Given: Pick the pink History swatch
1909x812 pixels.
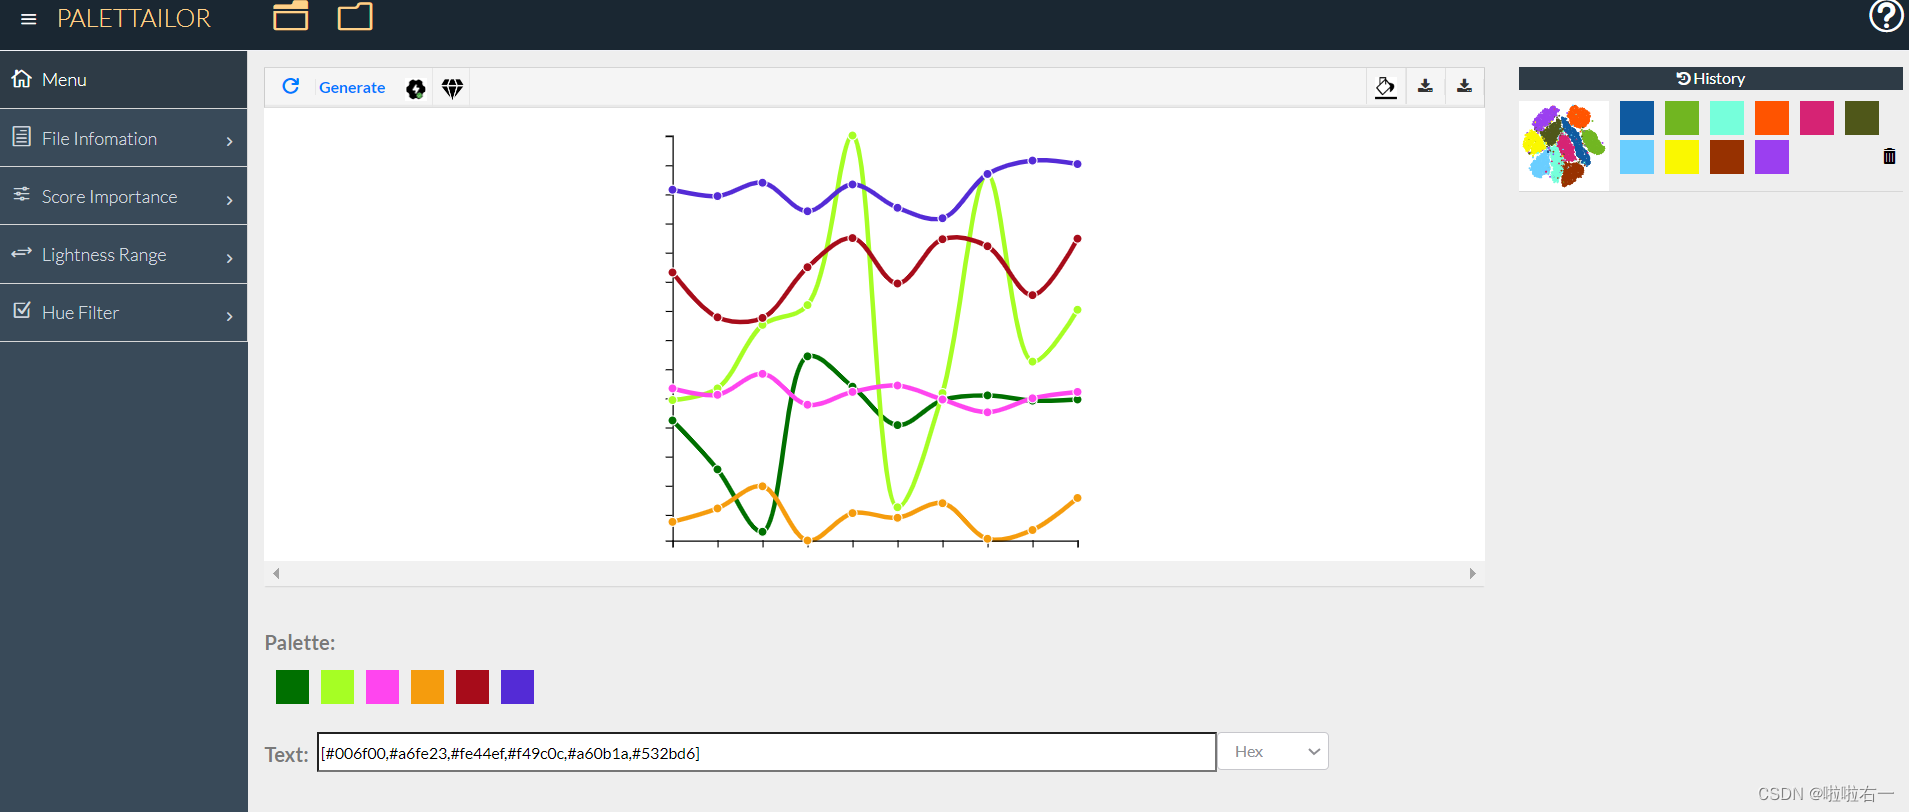Looking at the screenshot, I should tap(1817, 118).
